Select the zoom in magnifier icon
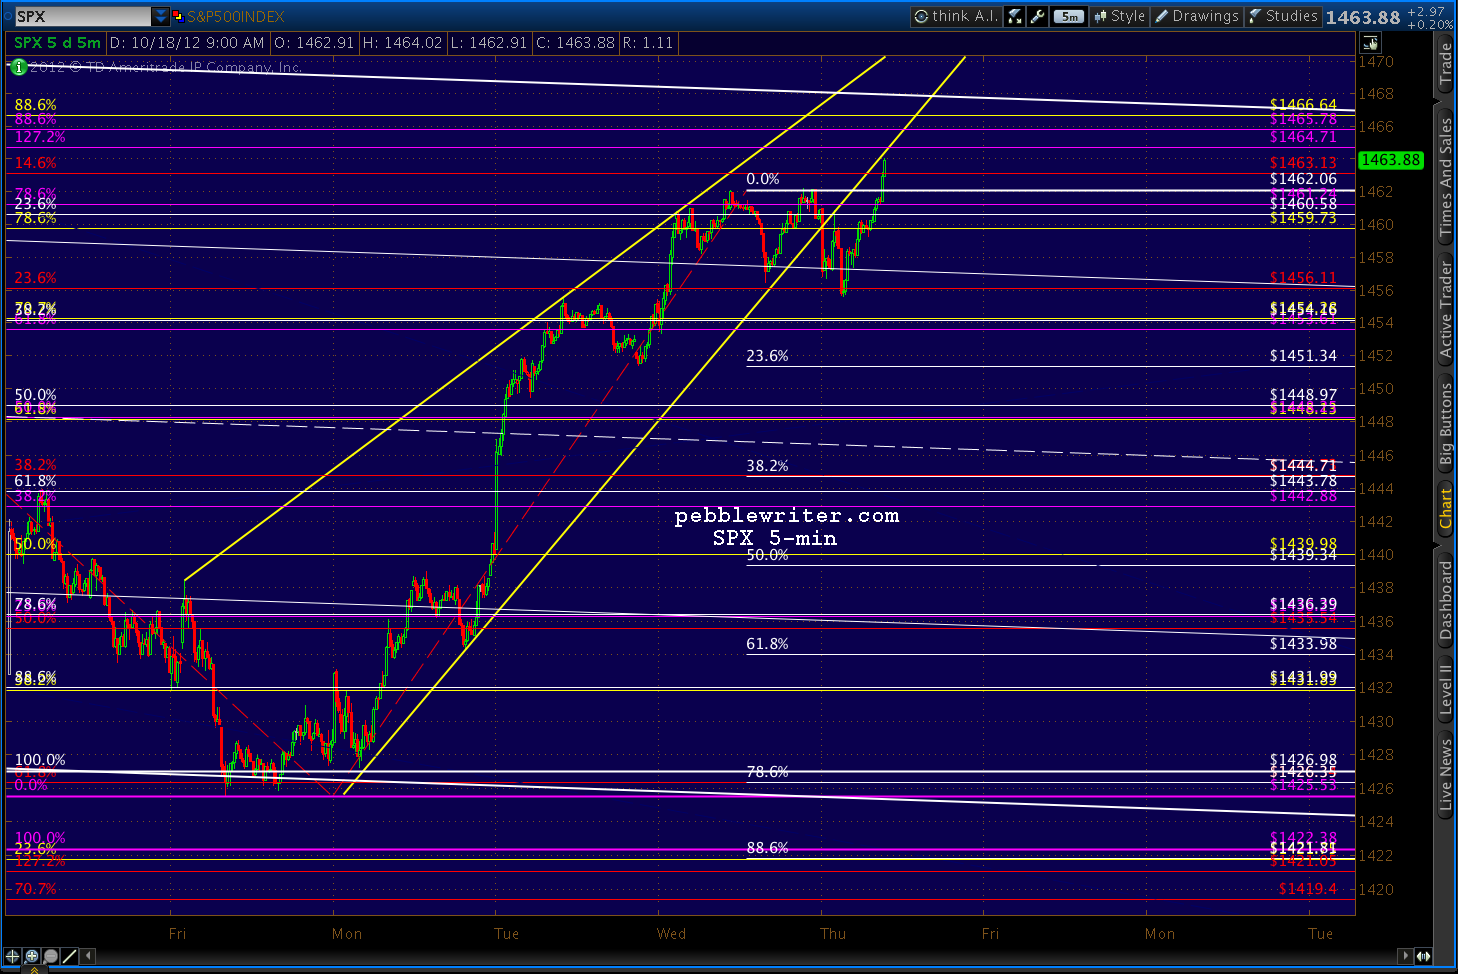Screen dimensions: 1458x974 [x=32, y=956]
